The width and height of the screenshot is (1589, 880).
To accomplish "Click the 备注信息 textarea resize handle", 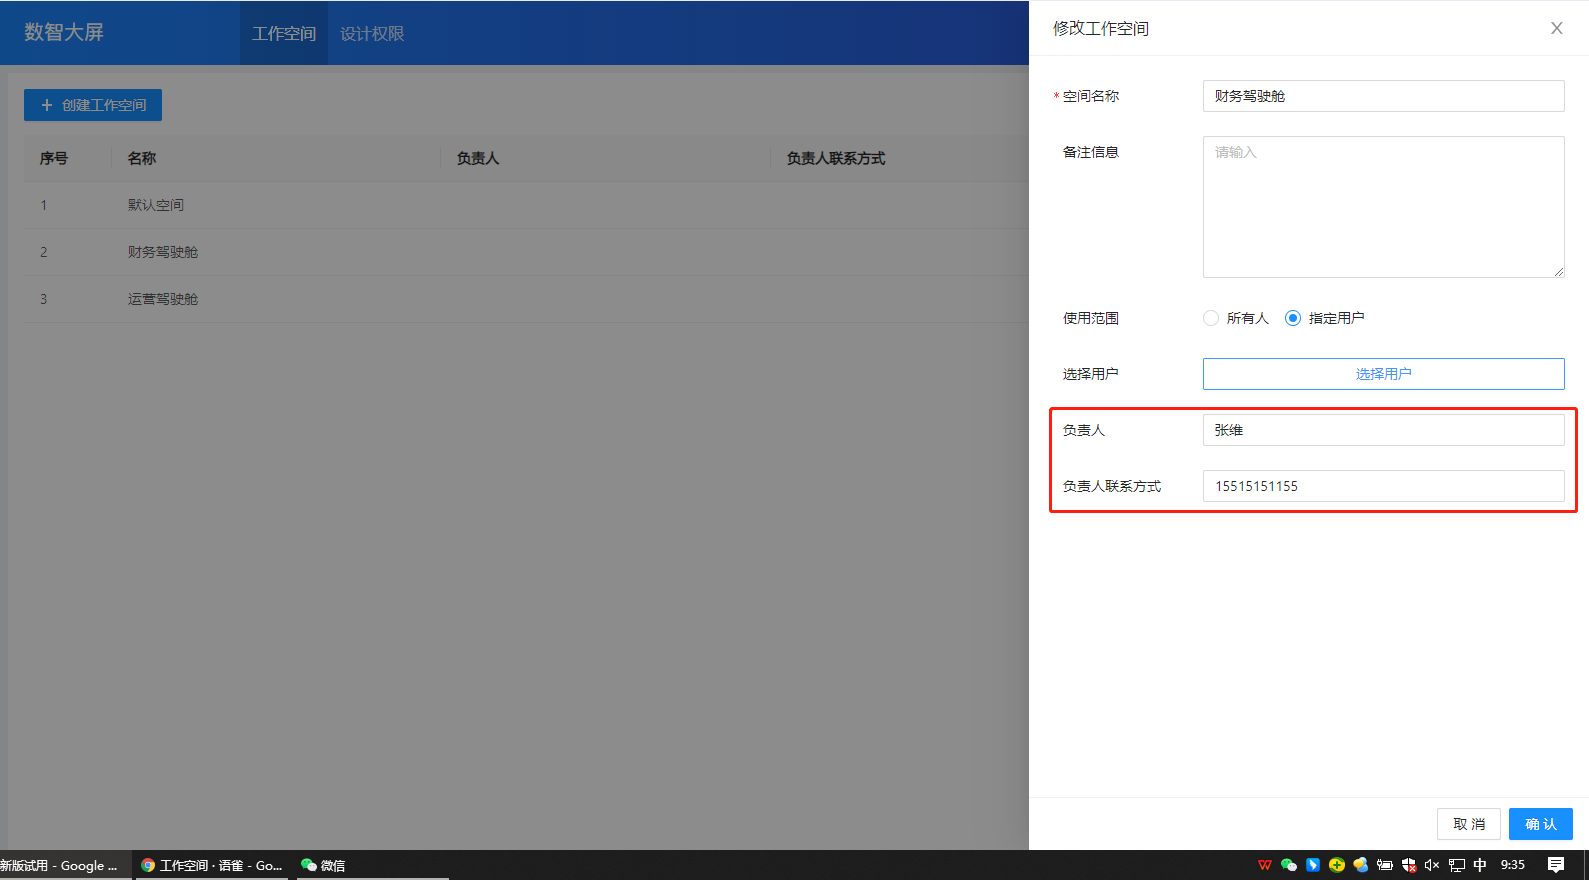I will tap(1559, 272).
